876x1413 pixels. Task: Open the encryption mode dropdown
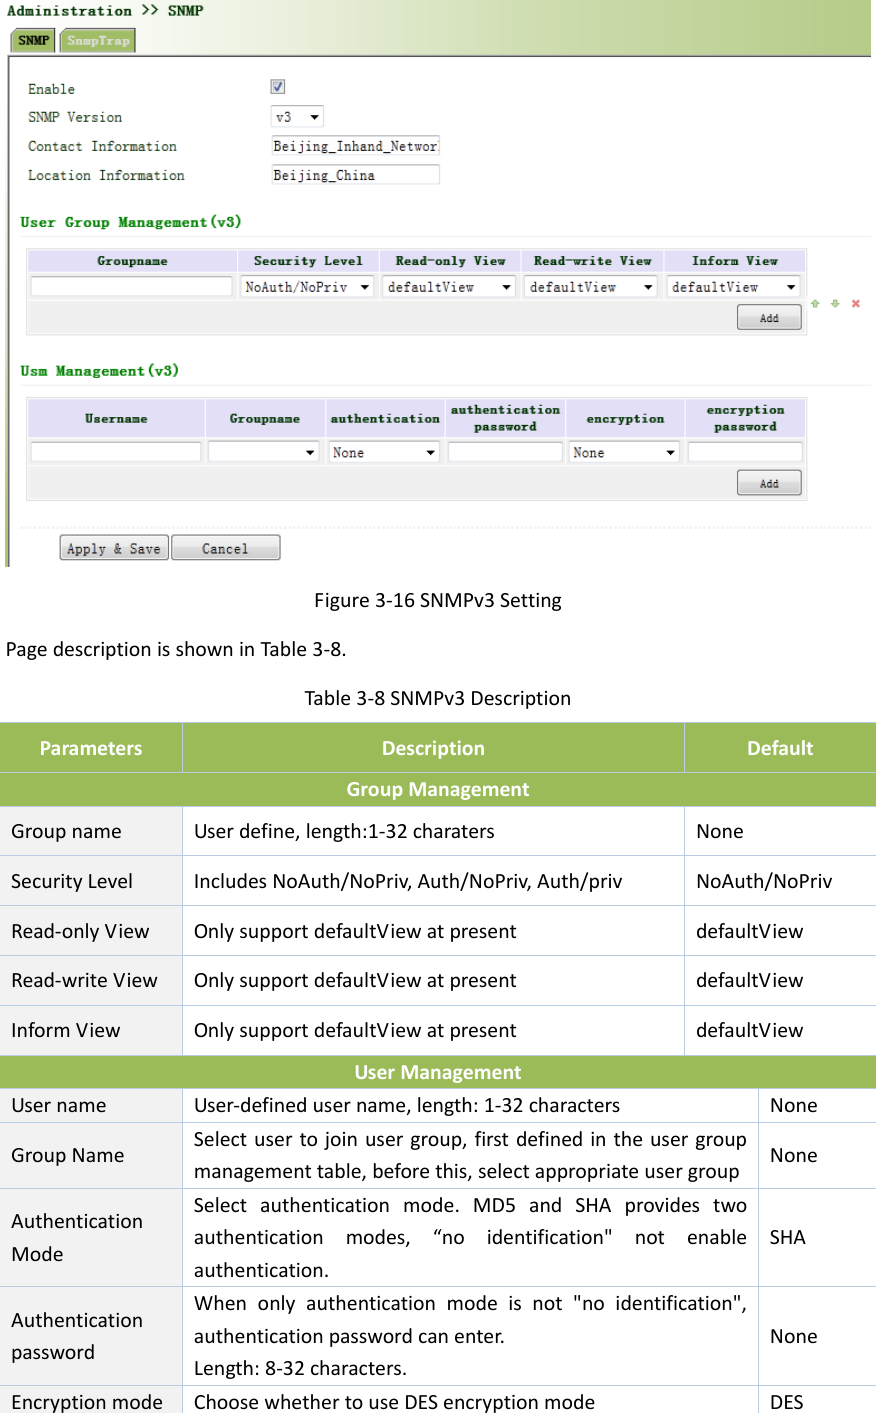[625, 453]
